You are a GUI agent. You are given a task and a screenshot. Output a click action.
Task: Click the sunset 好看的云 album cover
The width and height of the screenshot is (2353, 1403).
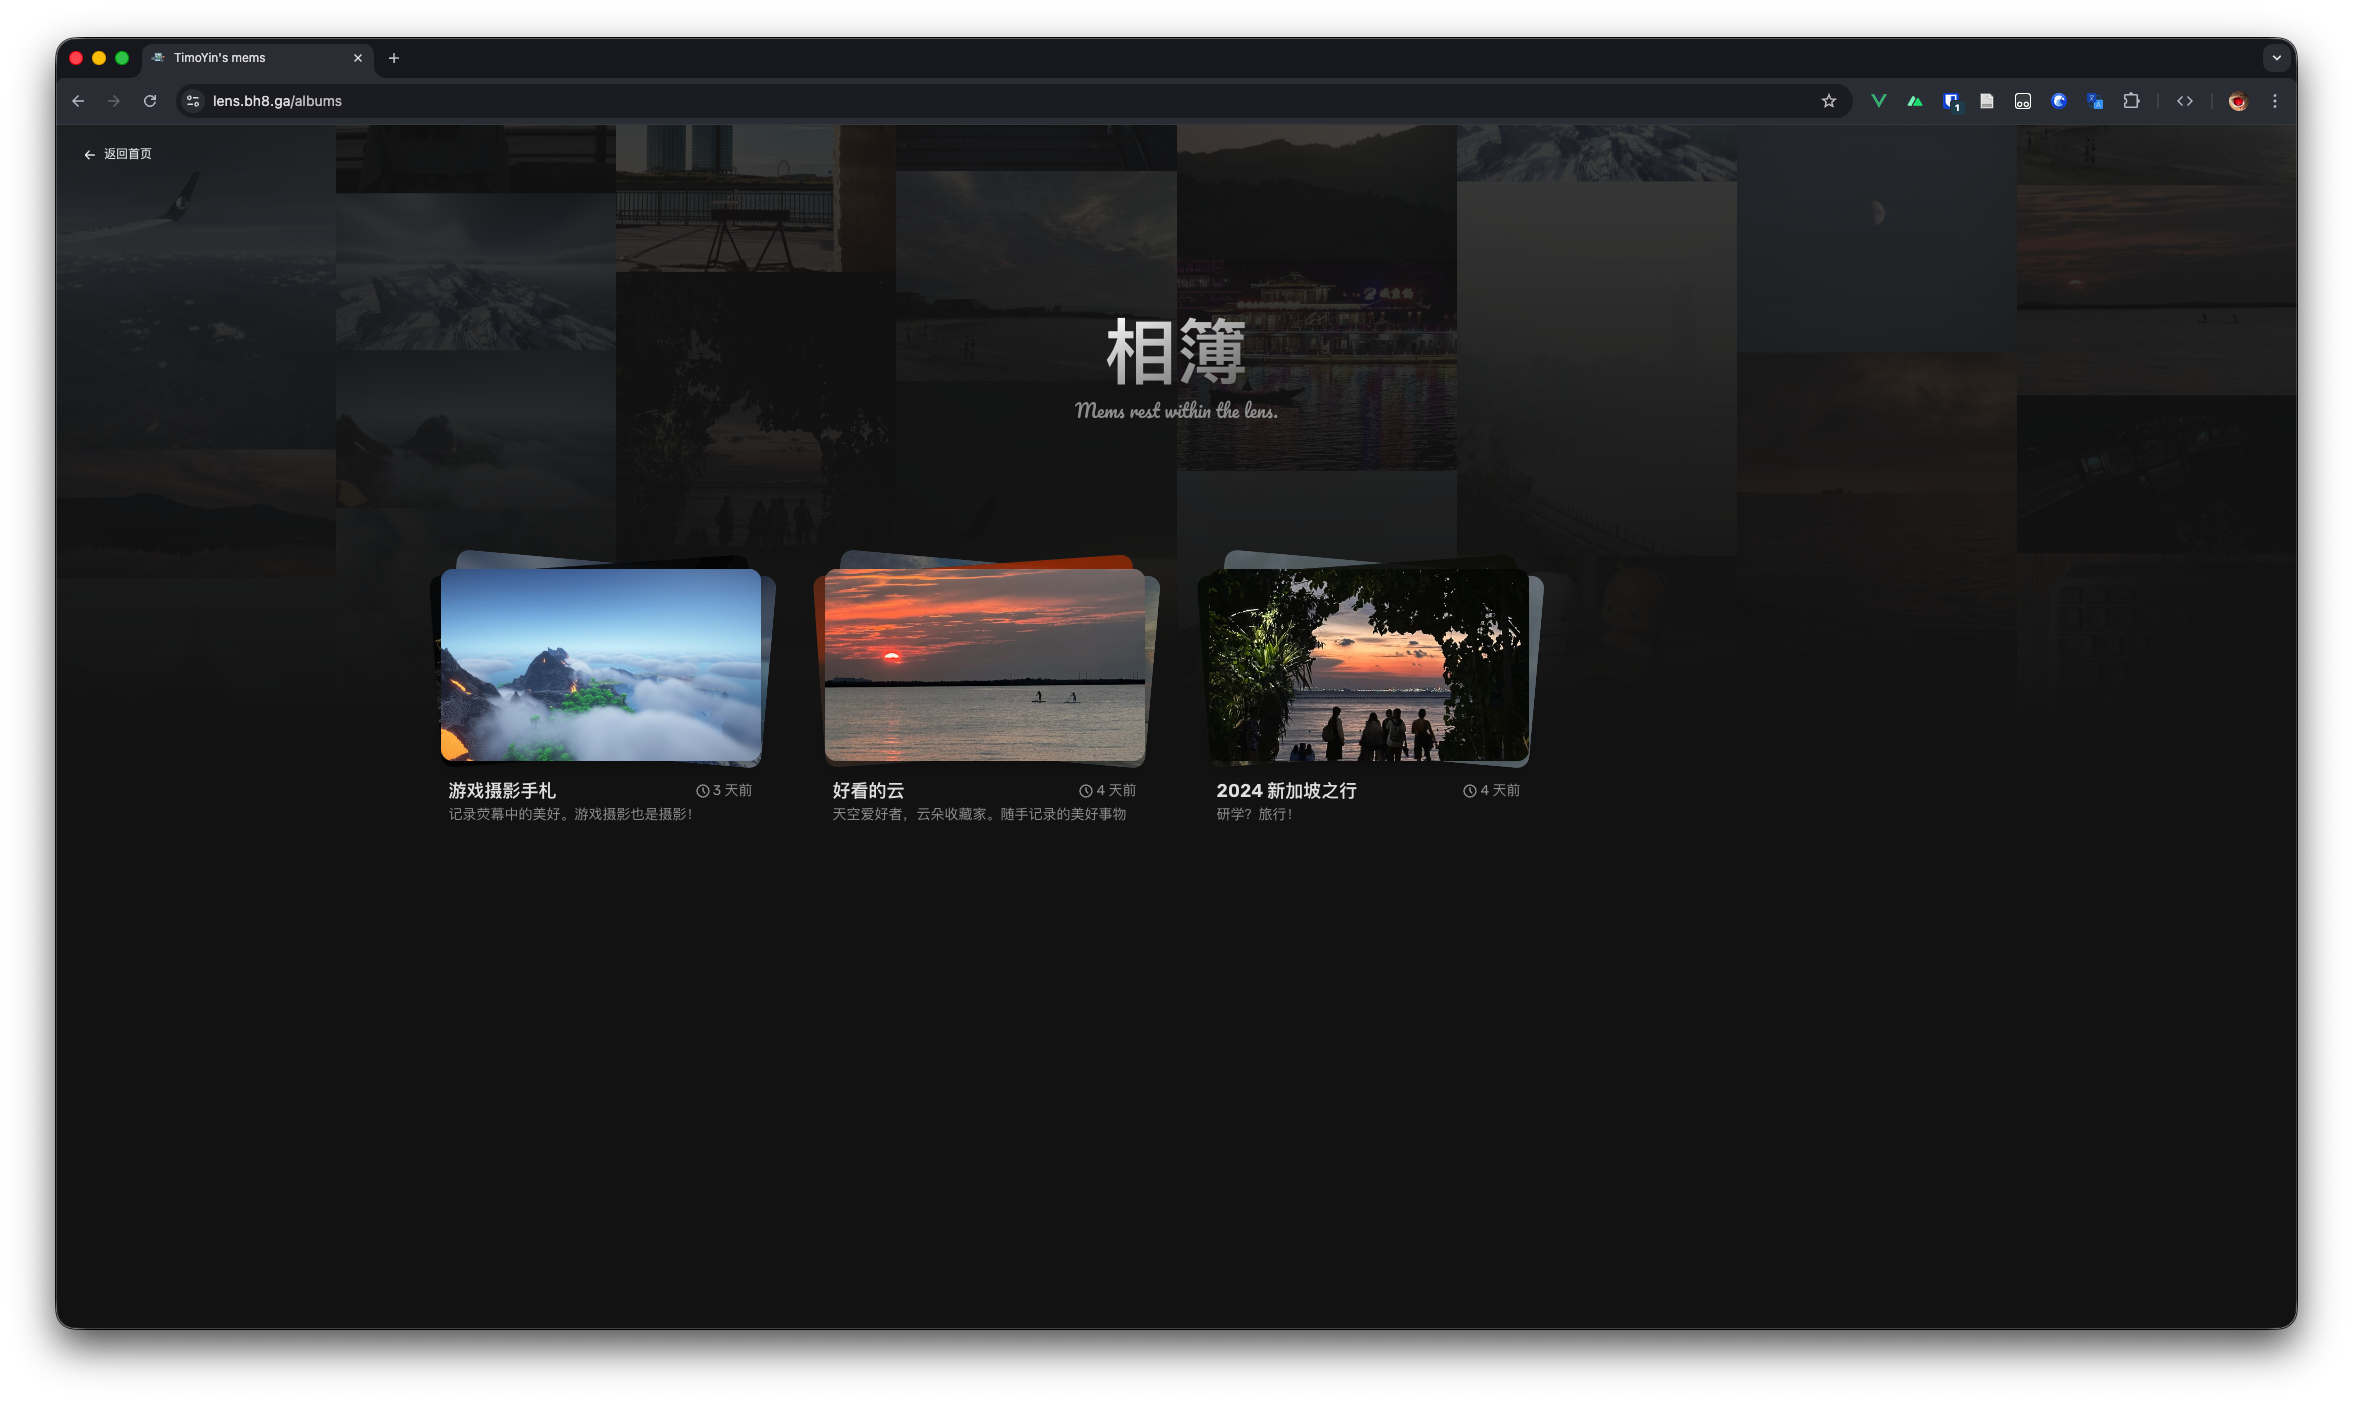tap(984, 664)
